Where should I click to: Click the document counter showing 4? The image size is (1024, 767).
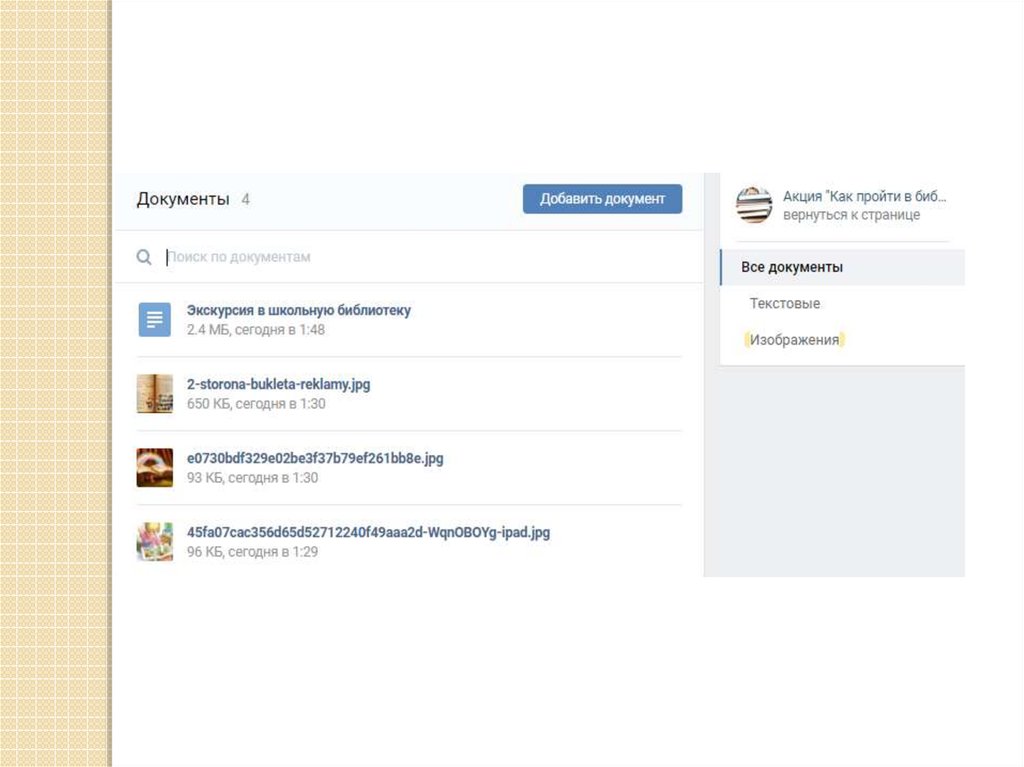[246, 199]
